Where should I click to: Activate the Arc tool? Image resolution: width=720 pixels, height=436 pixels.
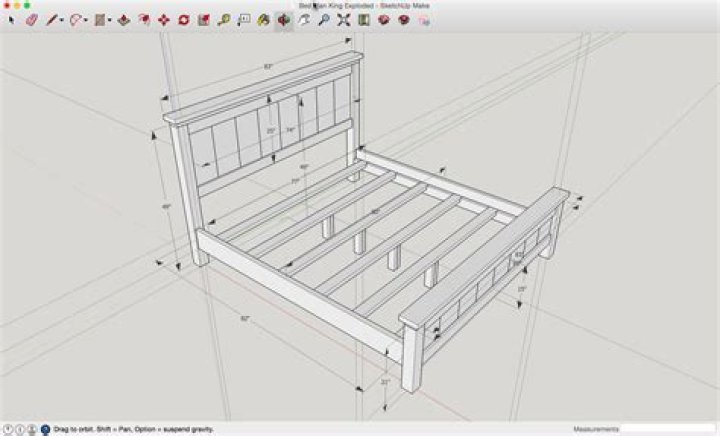tap(75, 20)
